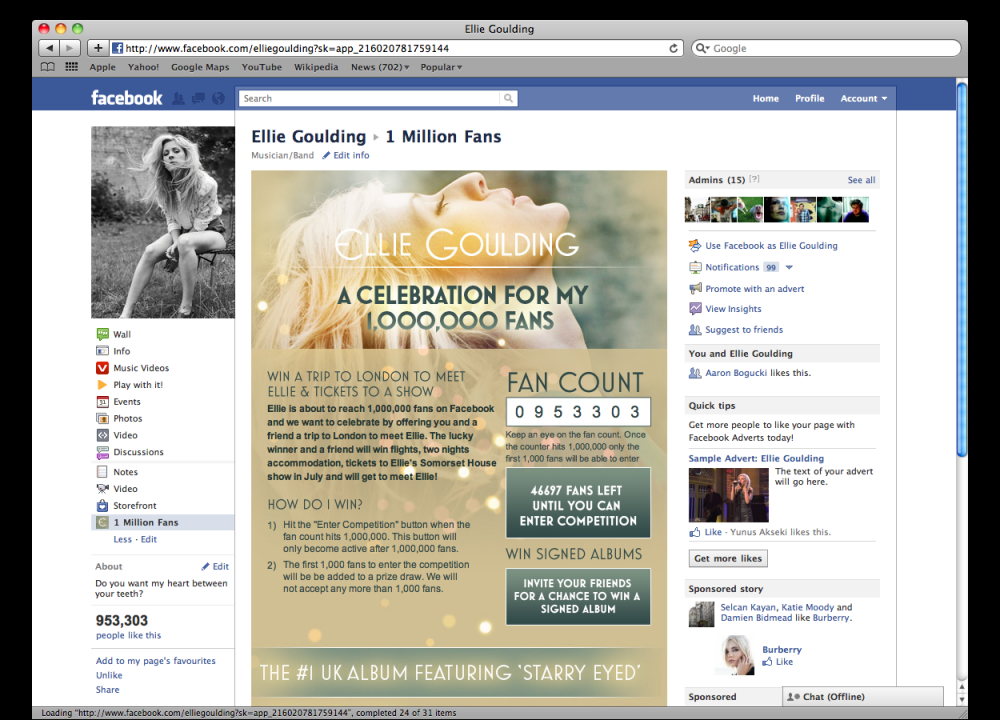Open the Chat (Offline) bar
Viewport: 1000px width, 720px height.
point(862,696)
